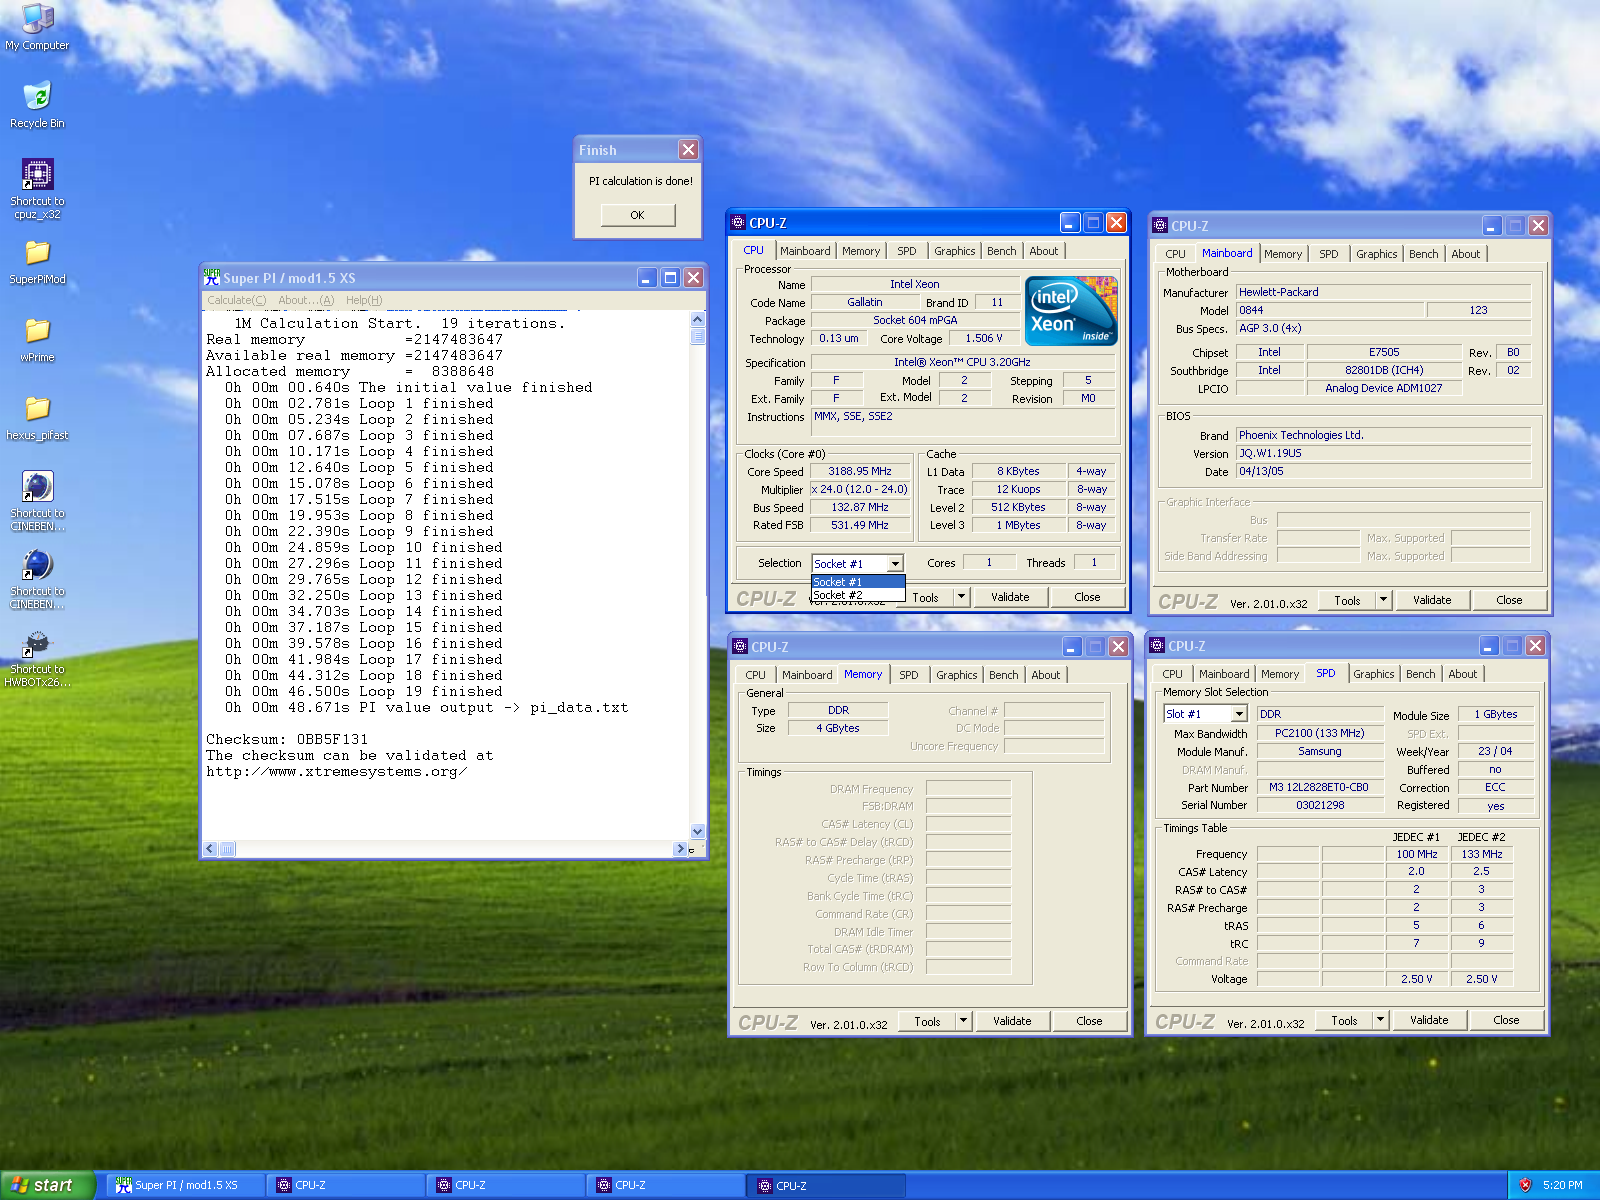
Task: Maximize the Super PI window
Action: tap(670, 277)
